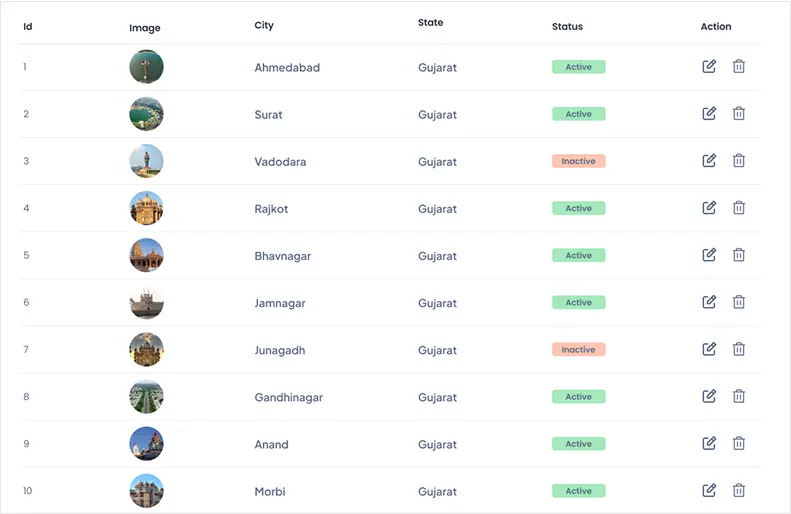Click the trash icon for Rajkot
The height and width of the screenshot is (514, 791).
(739, 207)
